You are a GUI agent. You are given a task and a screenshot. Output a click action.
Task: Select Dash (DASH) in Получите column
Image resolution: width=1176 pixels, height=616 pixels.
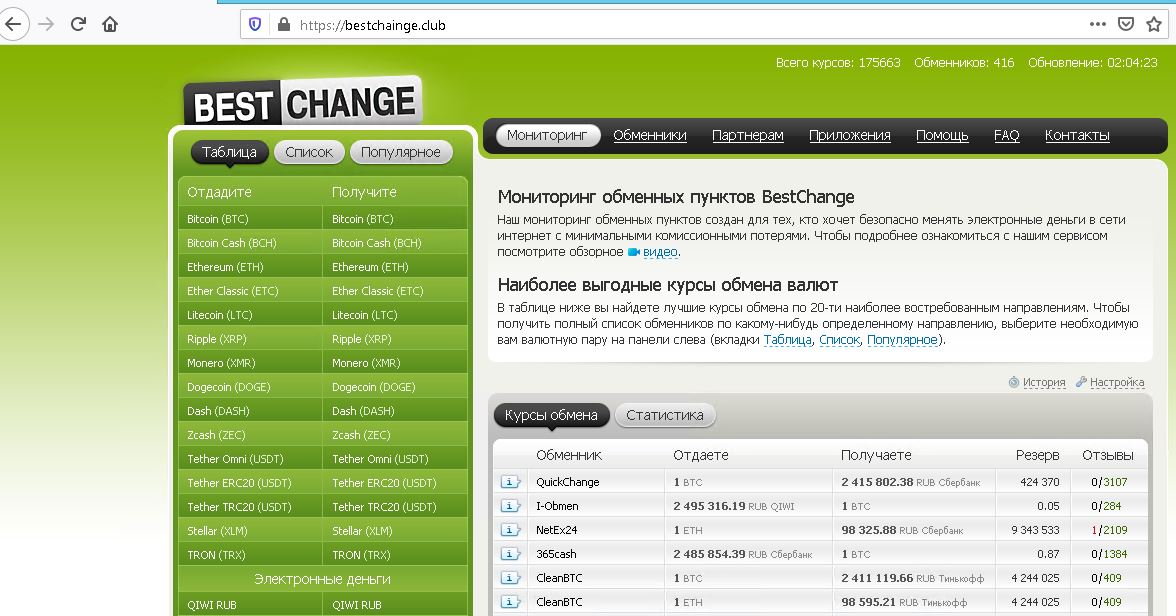pos(395,411)
